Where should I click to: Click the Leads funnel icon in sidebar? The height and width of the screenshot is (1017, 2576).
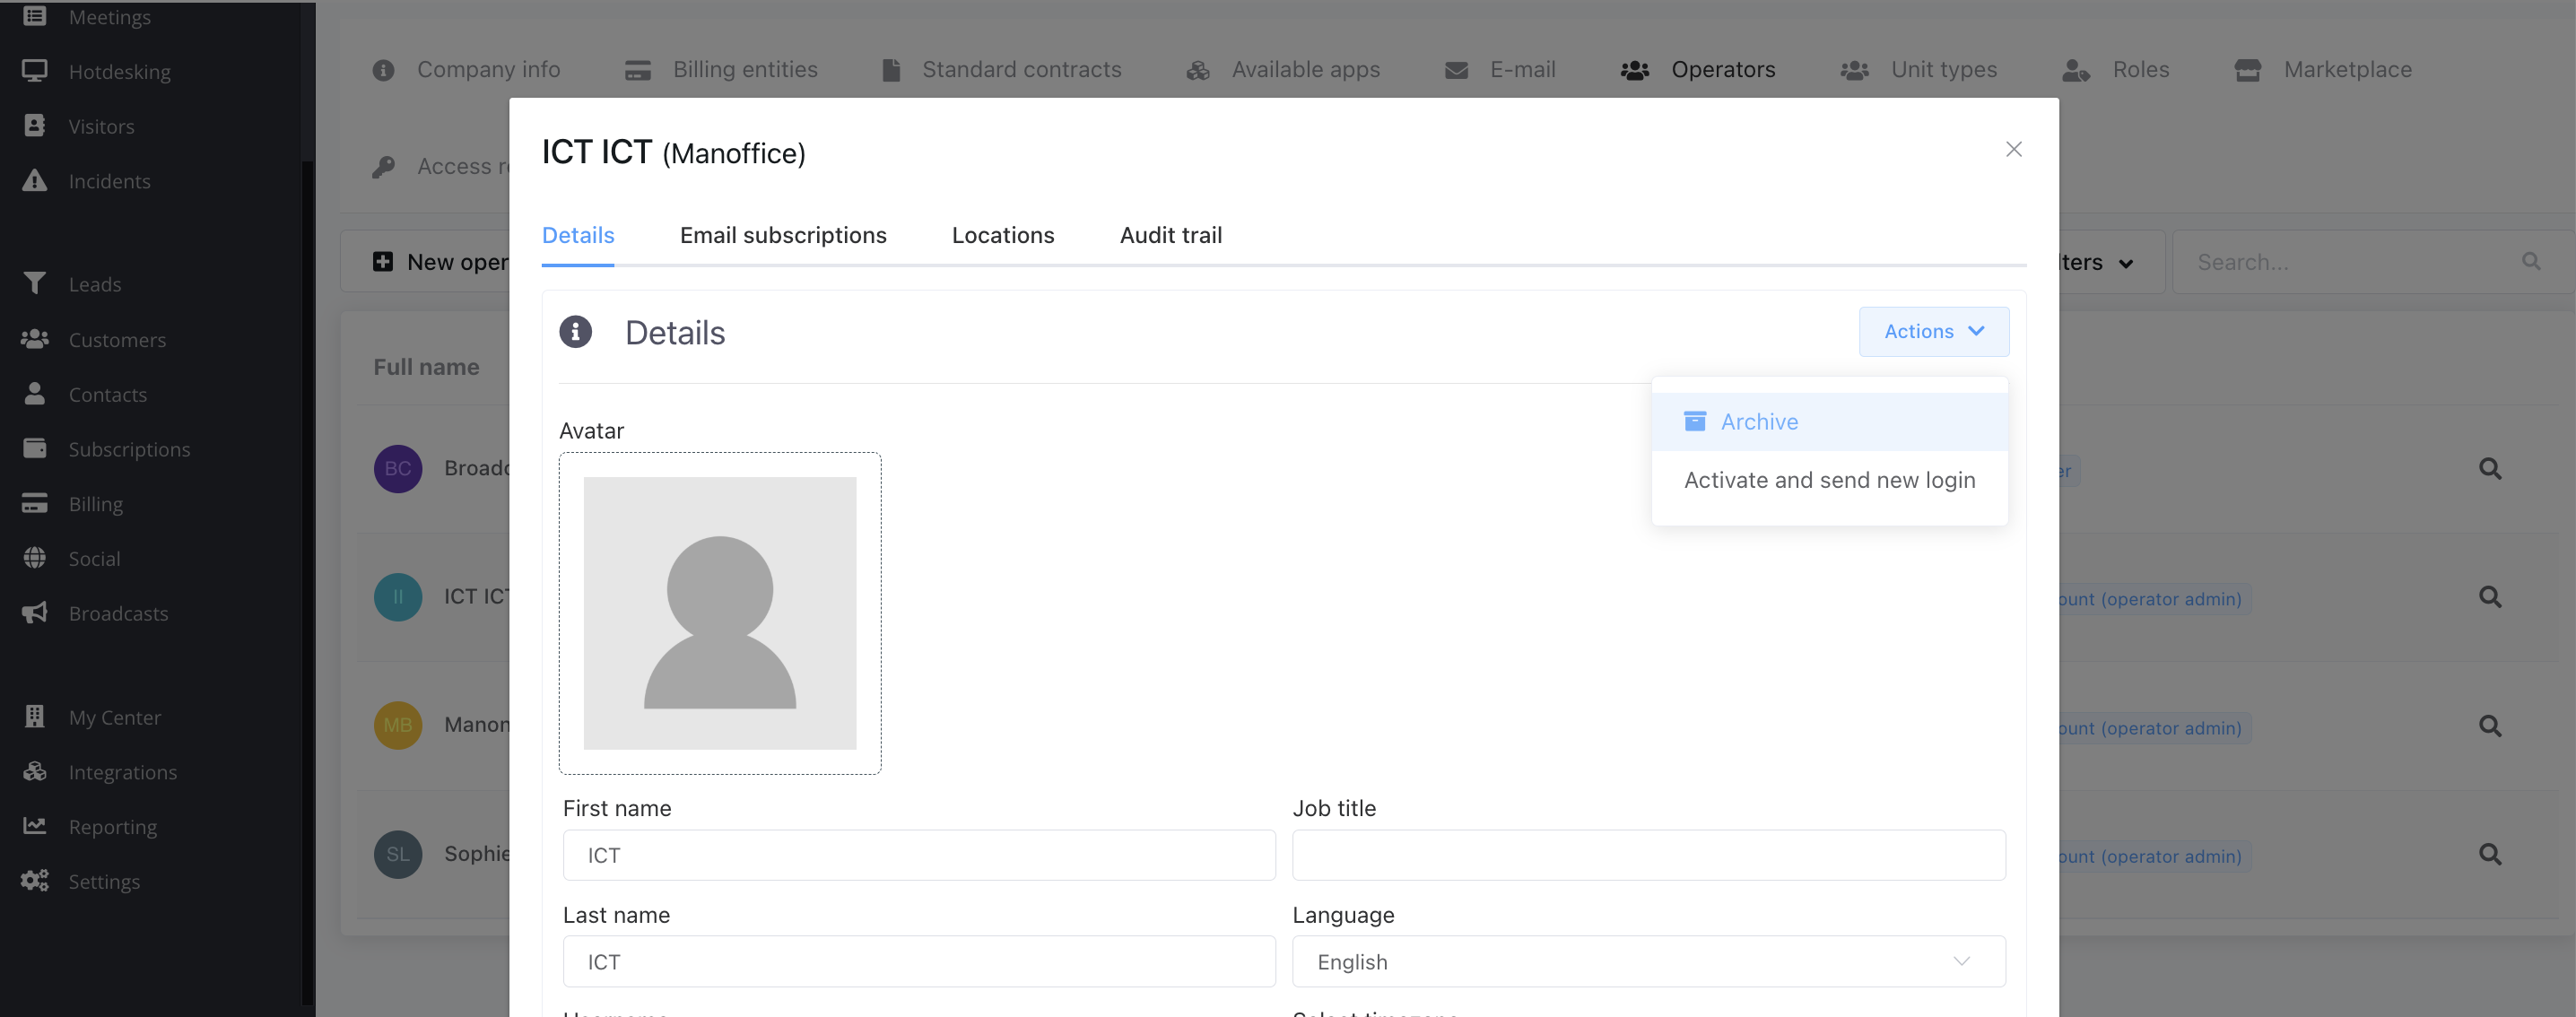click(34, 284)
